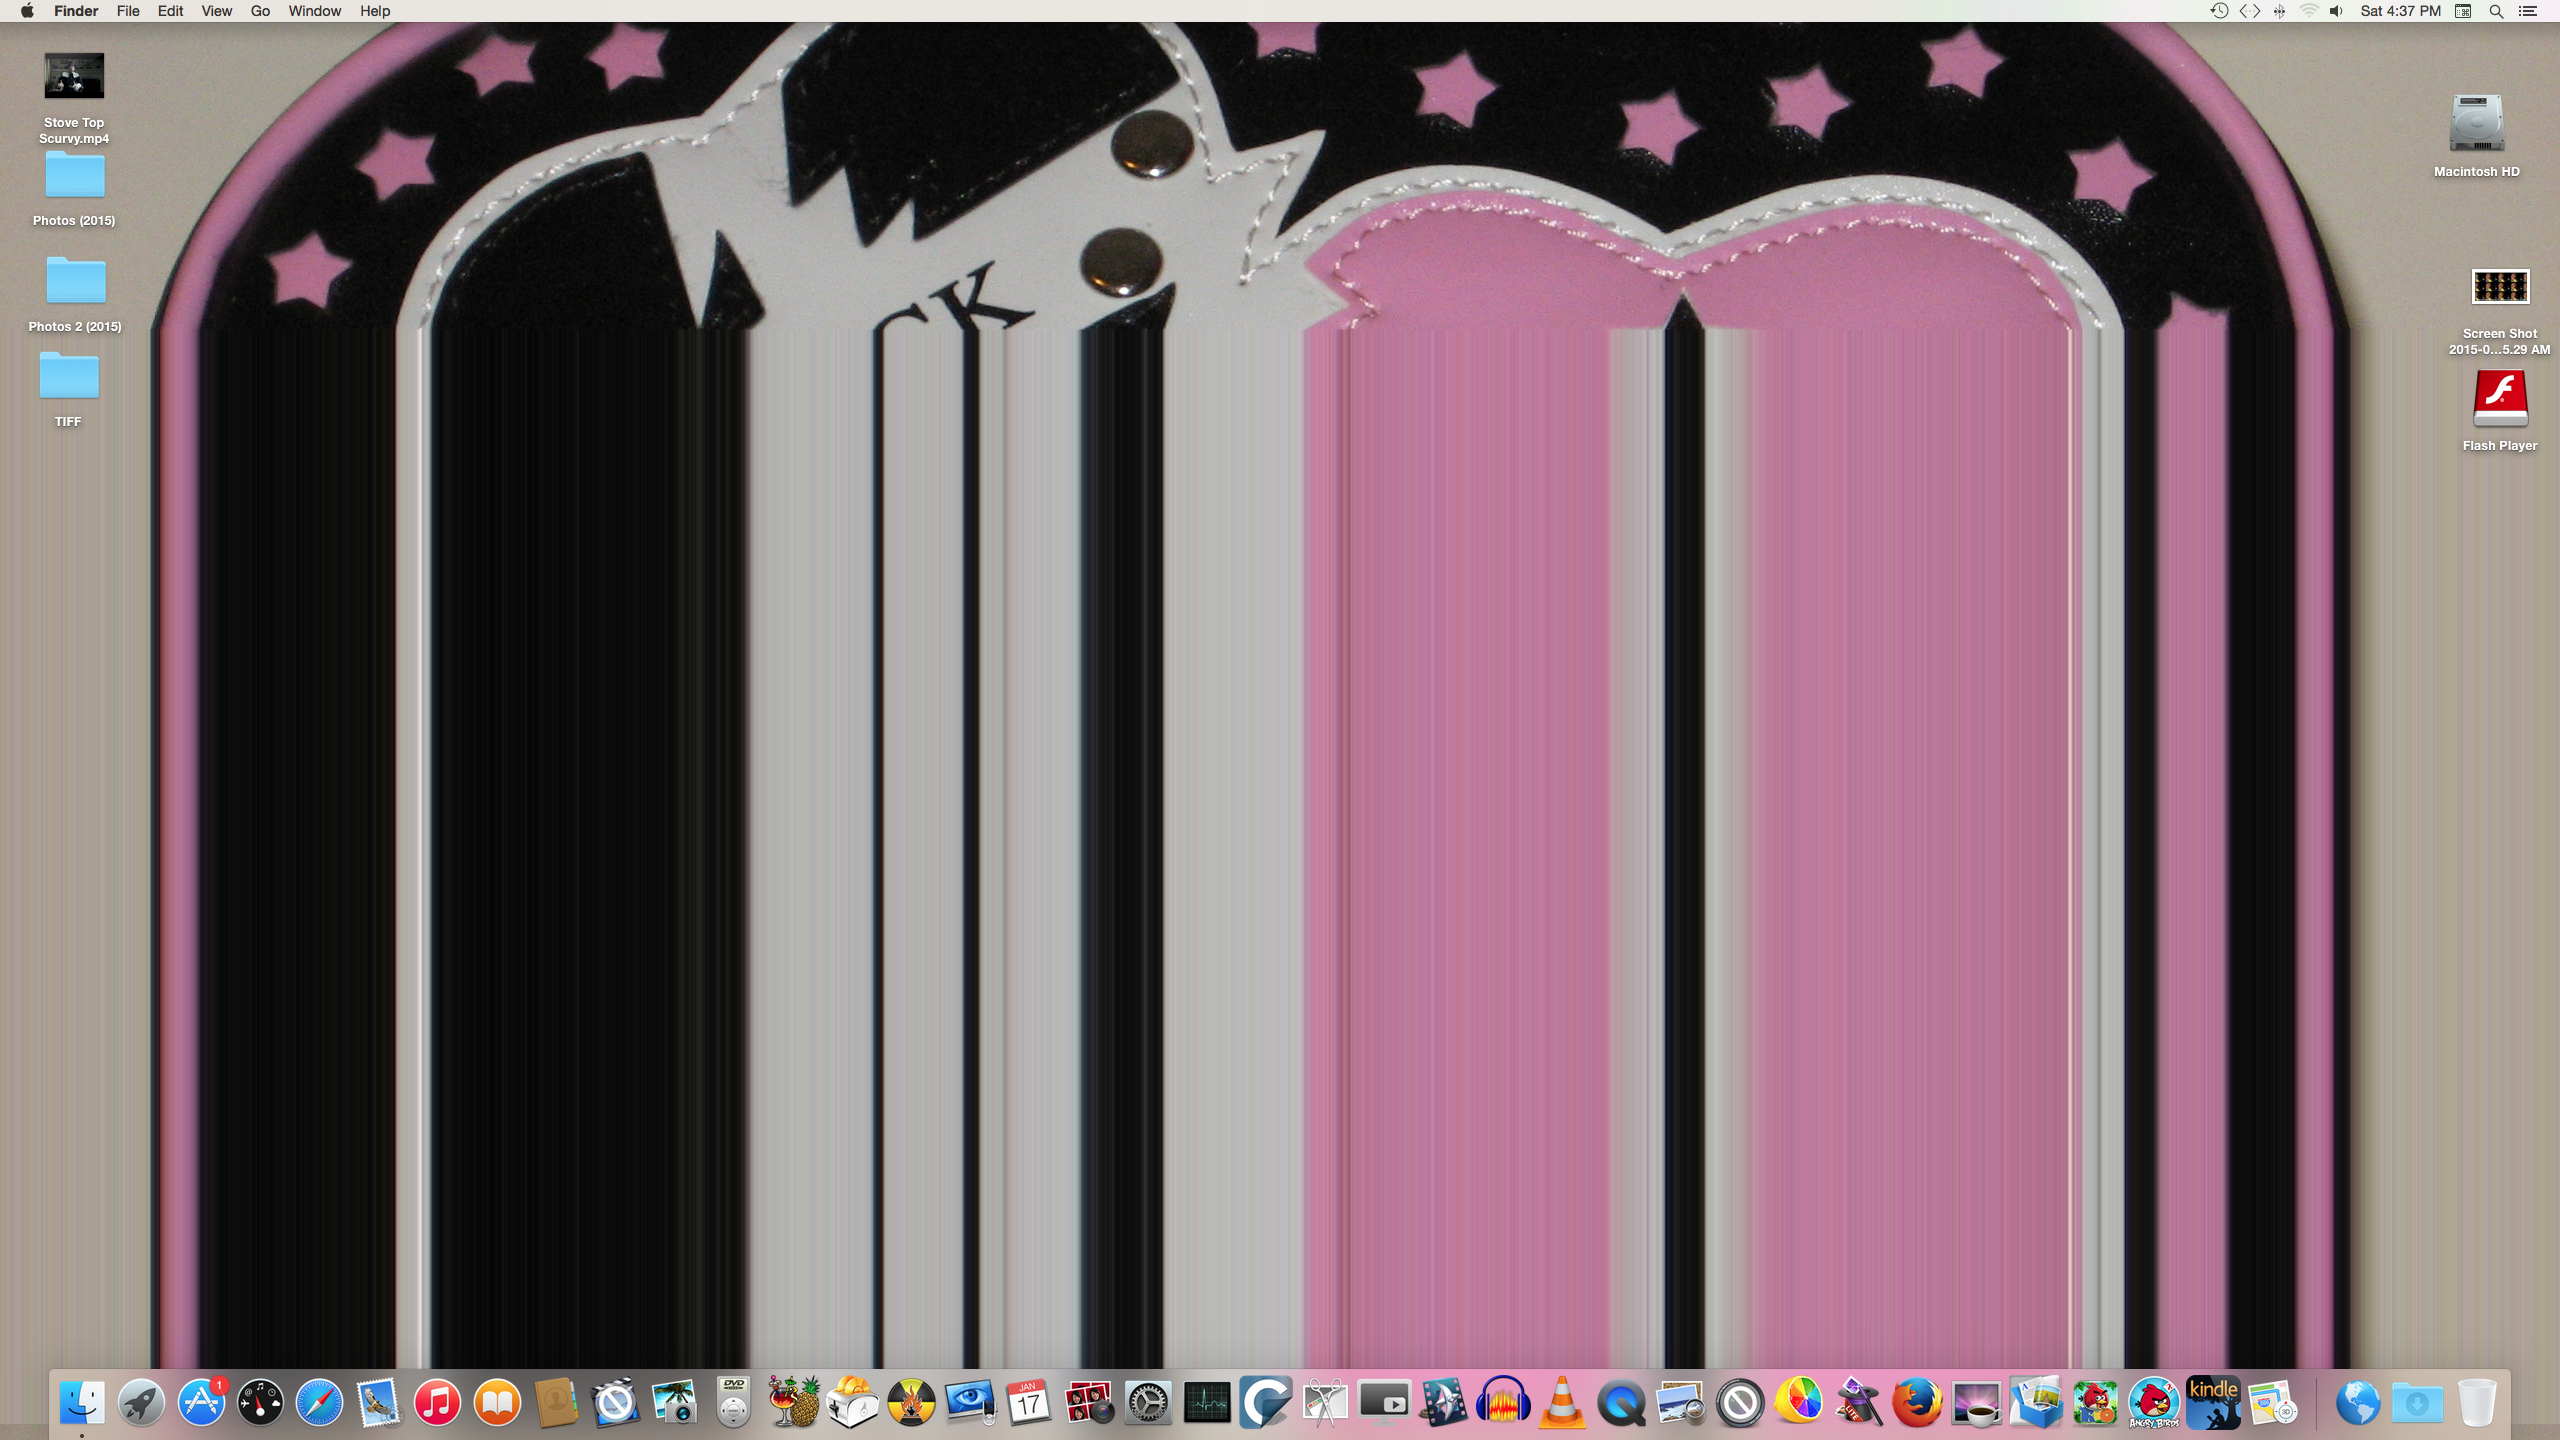2560x1440 pixels.
Task: Launch Photo Booth icon
Action: (x=1090, y=1402)
